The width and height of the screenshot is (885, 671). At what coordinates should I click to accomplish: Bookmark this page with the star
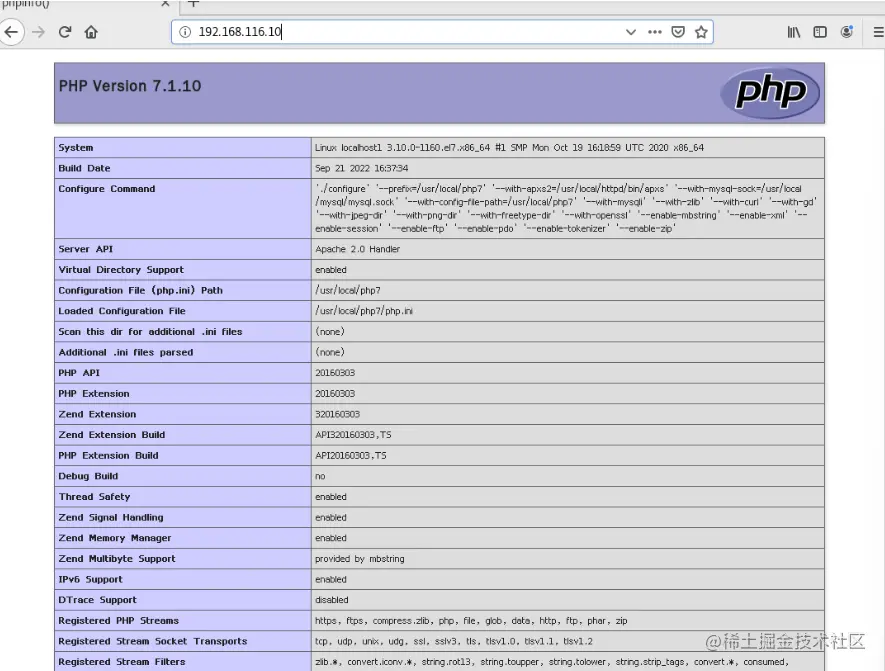(701, 31)
